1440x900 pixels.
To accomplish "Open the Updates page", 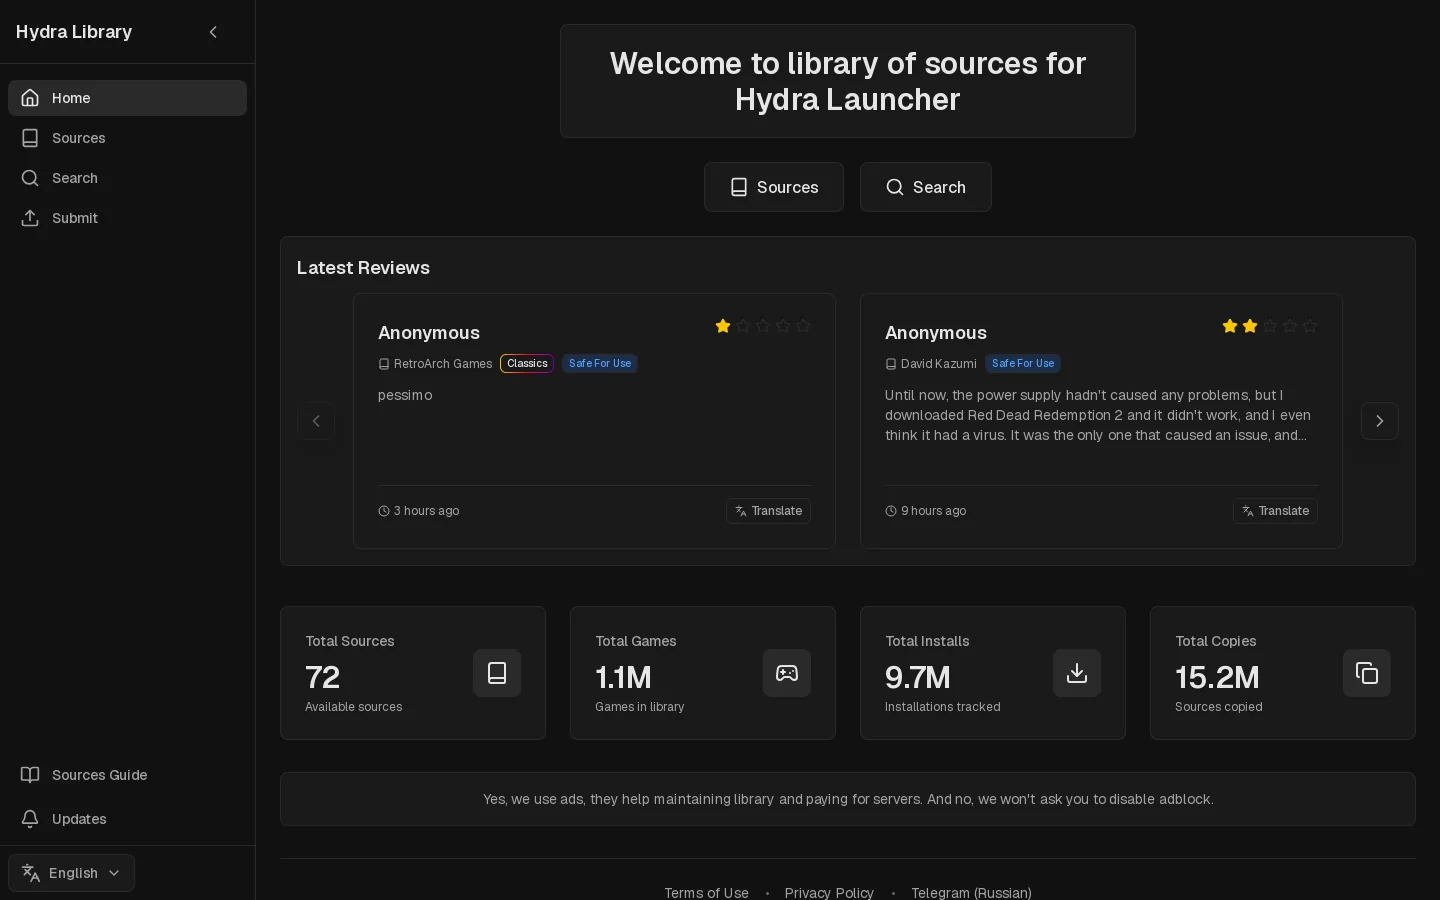I will pyautogui.click(x=127, y=819).
